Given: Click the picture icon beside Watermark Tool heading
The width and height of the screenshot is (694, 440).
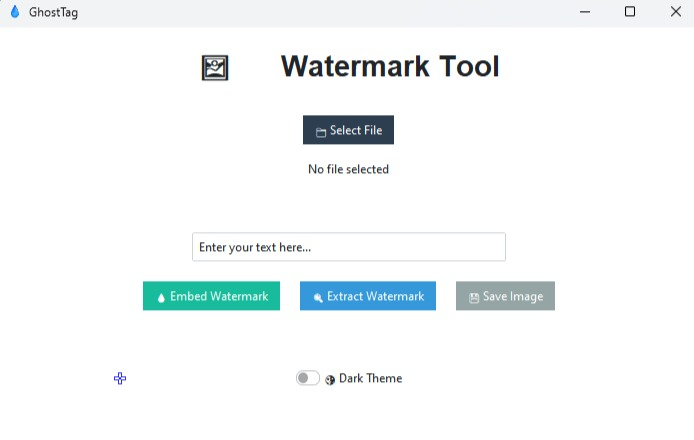Looking at the screenshot, I should pos(215,68).
